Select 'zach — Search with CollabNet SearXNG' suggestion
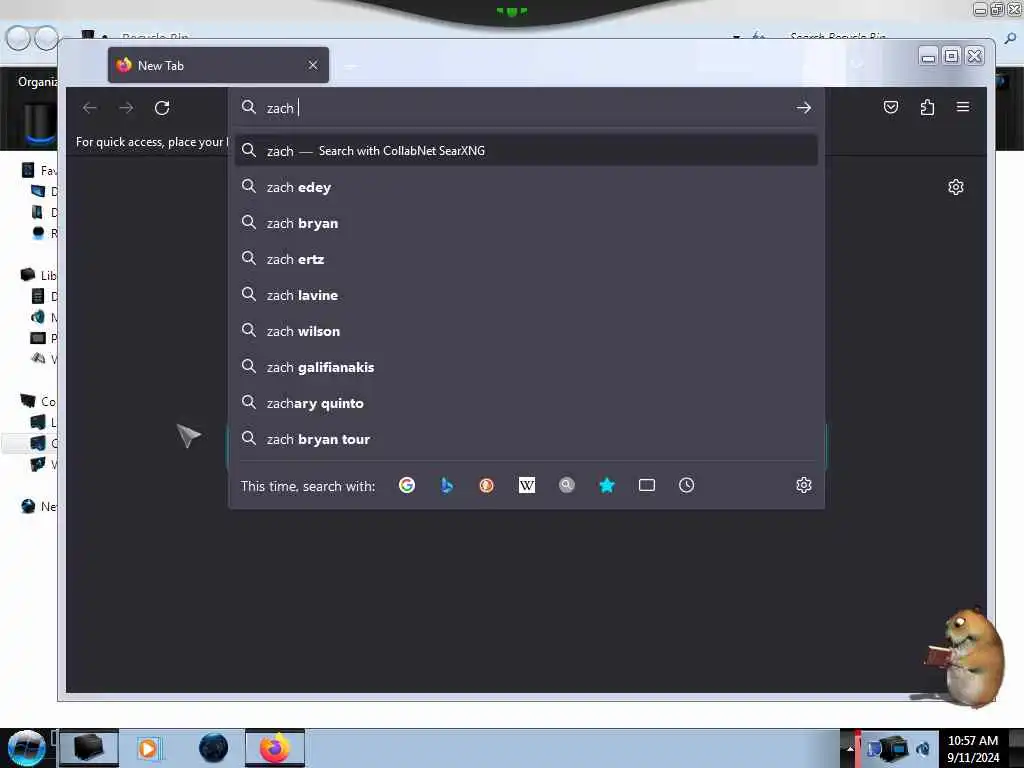1024x768 pixels. (x=526, y=151)
